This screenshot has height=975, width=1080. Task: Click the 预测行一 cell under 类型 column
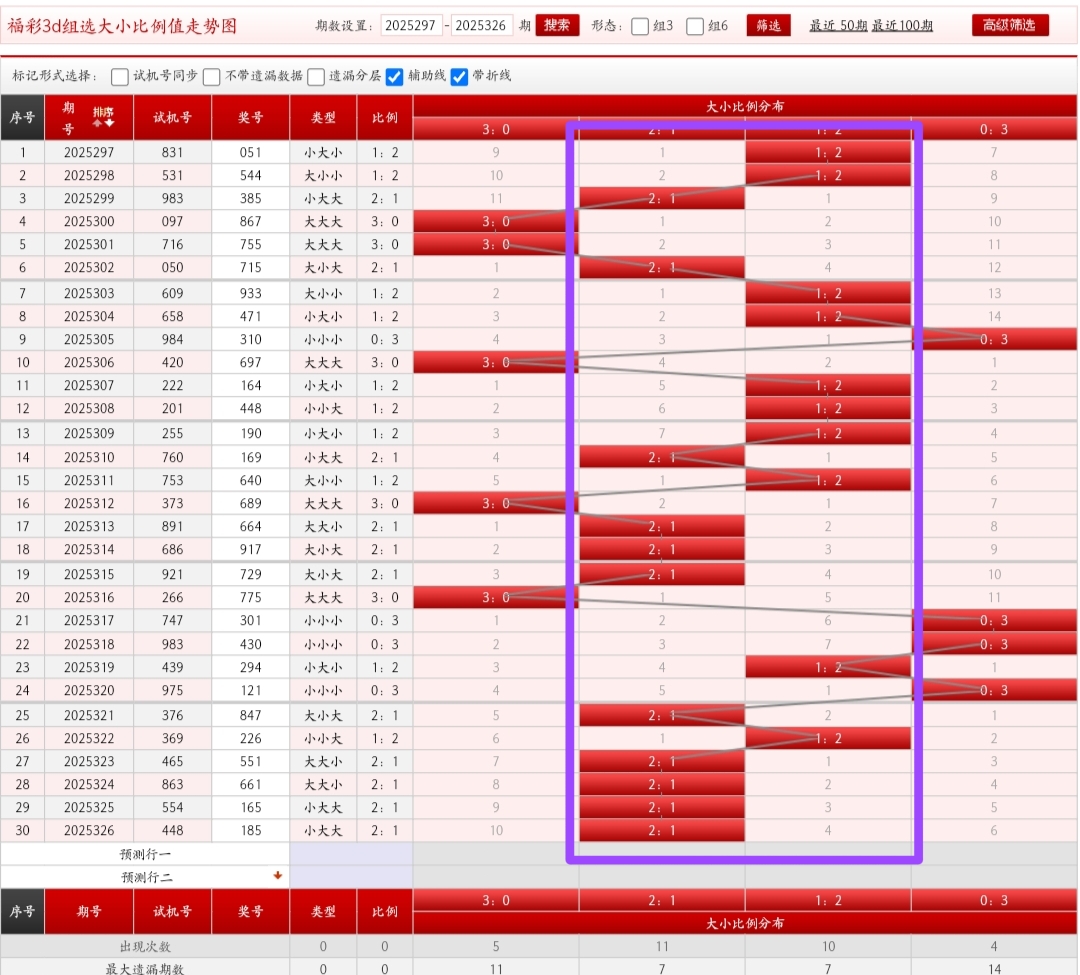click(x=323, y=854)
